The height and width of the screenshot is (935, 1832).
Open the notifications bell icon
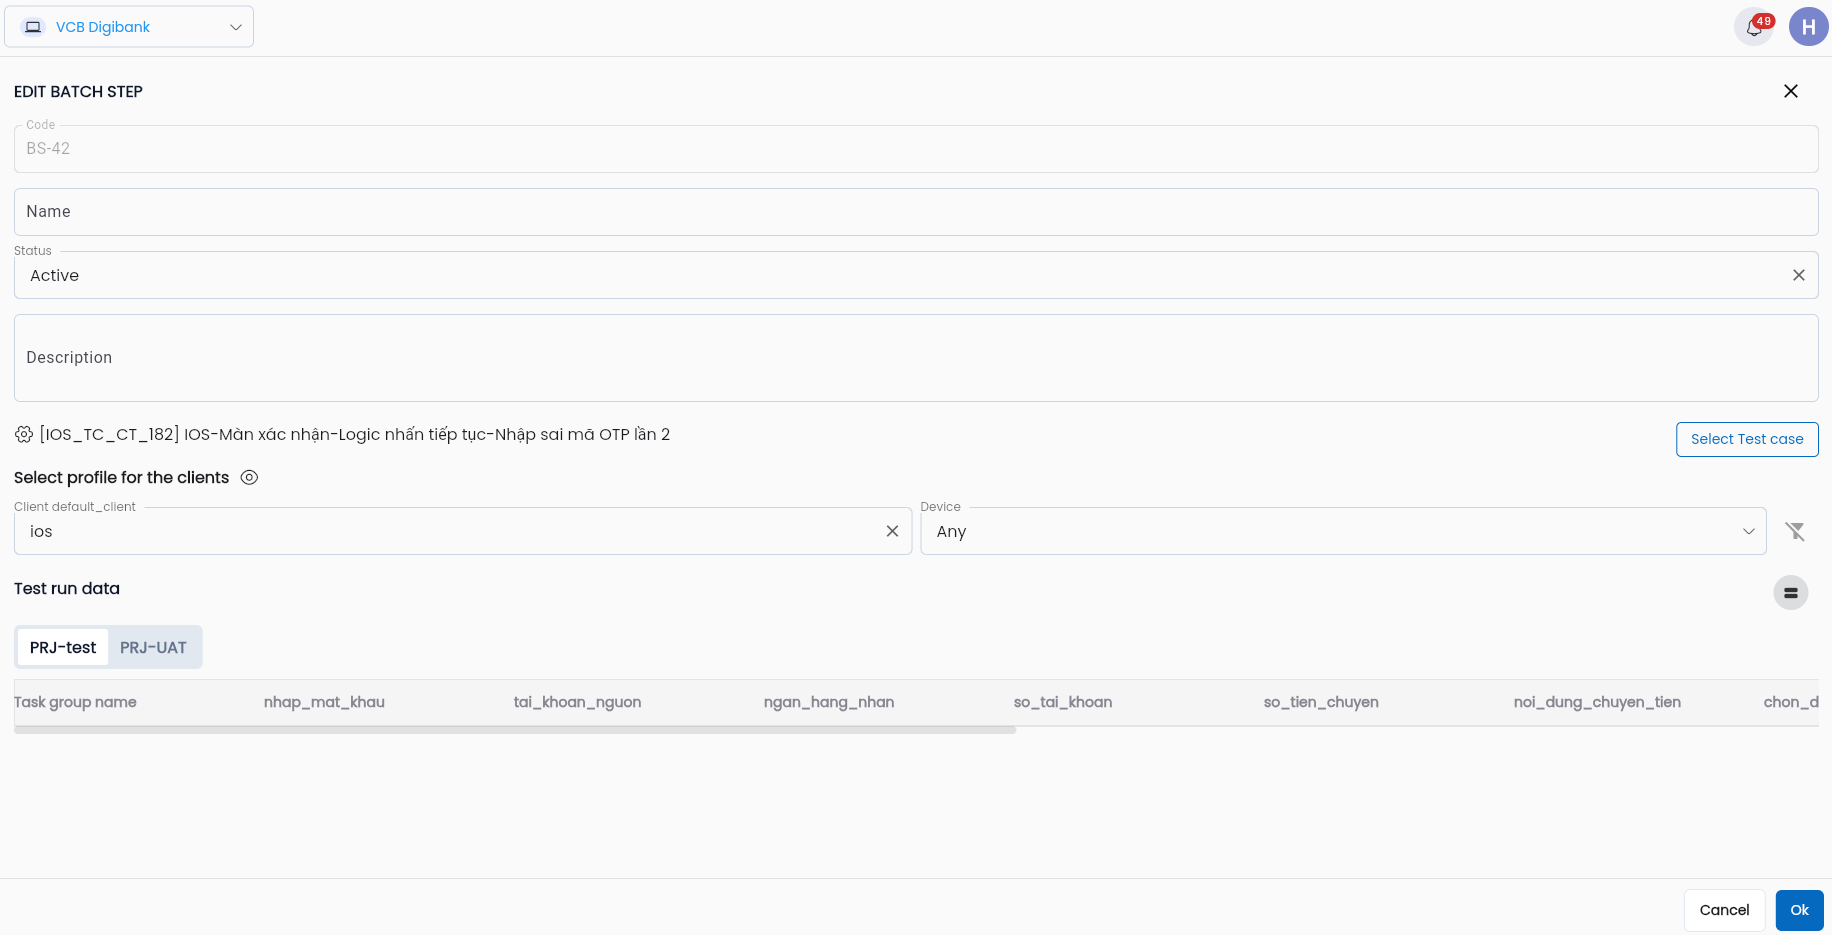pyautogui.click(x=1754, y=27)
